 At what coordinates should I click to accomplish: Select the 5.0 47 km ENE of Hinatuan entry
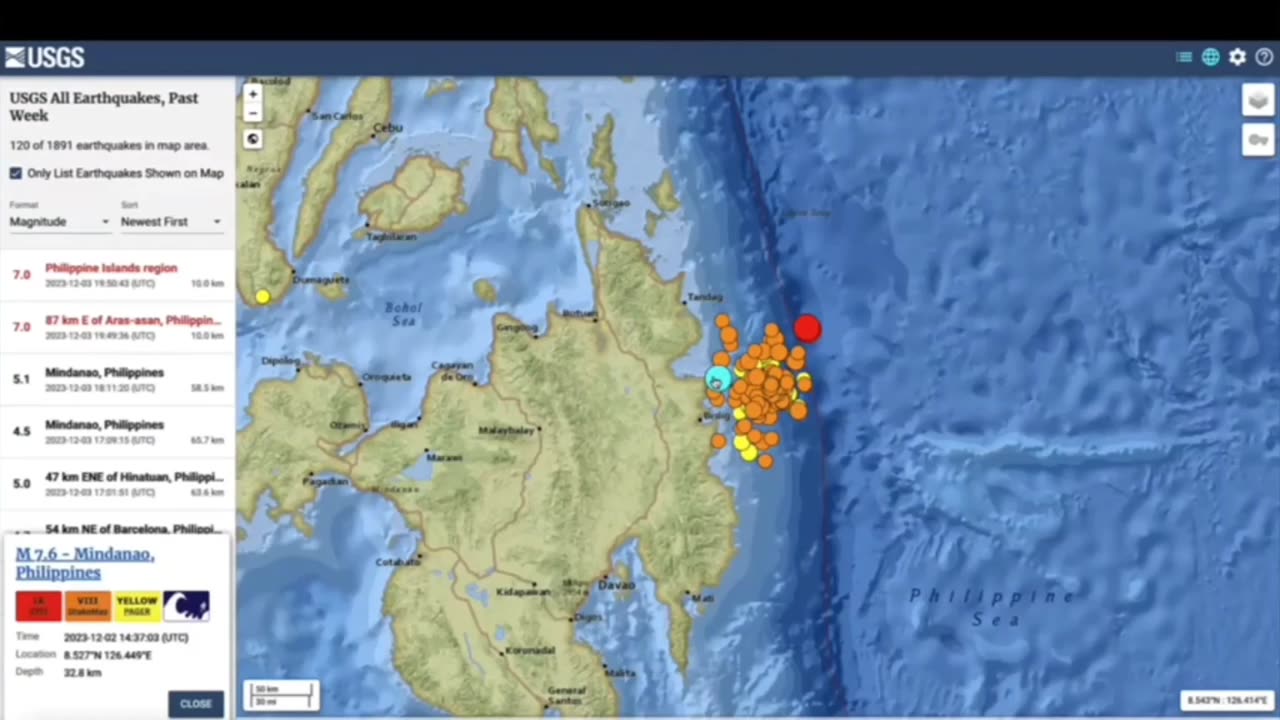[x=117, y=483]
